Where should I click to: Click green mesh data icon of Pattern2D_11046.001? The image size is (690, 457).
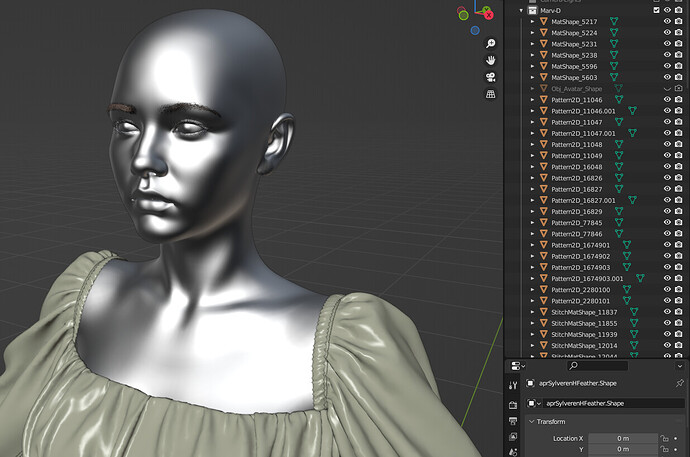tap(632, 111)
